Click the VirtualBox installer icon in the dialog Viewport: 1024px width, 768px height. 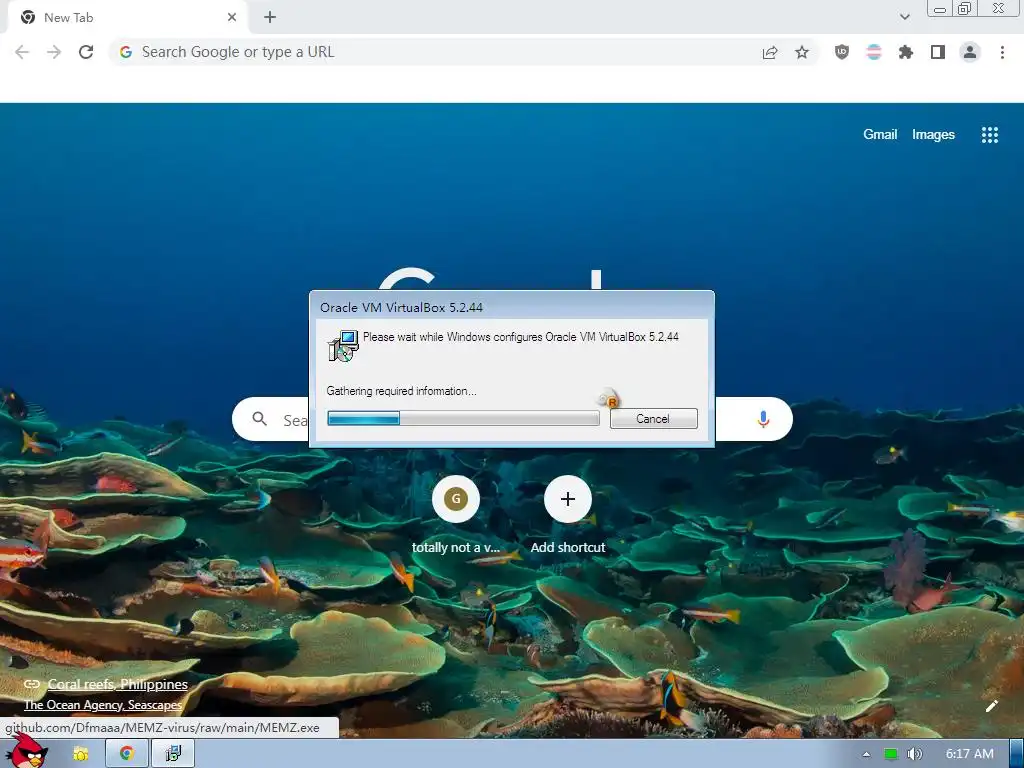(x=343, y=346)
